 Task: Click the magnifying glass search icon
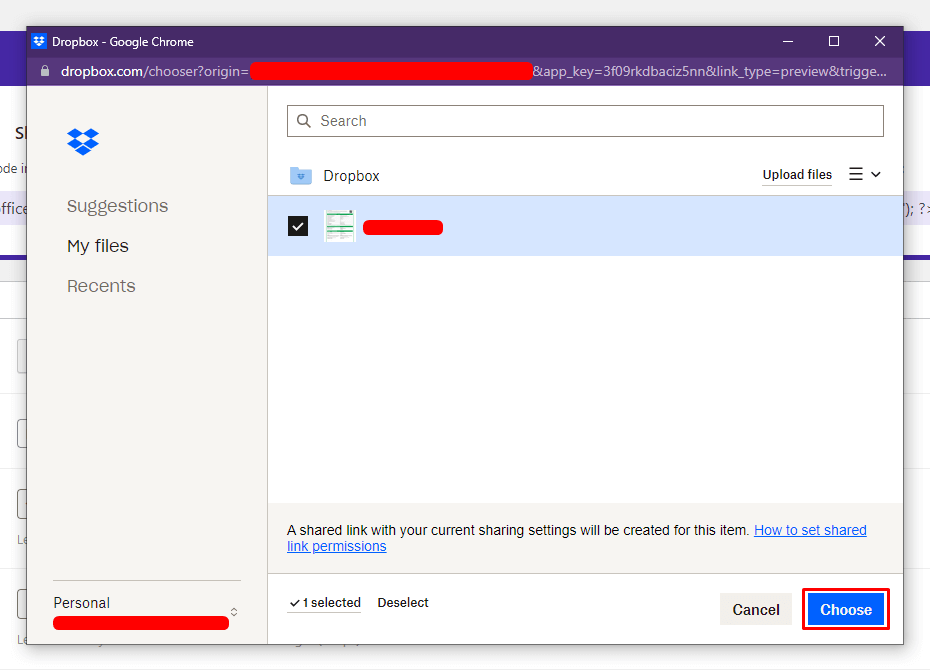coord(304,121)
